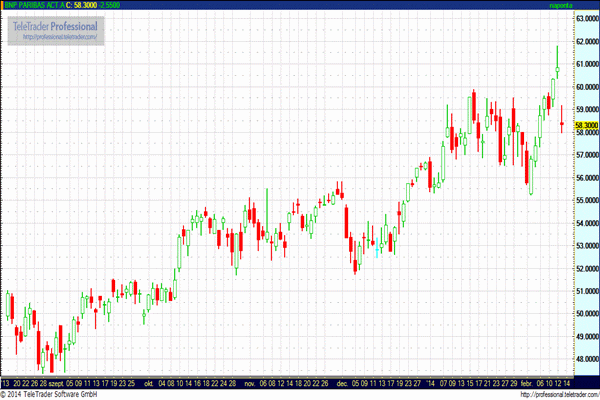The width and height of the screenshot is (600, 400).
Task: Open the teletrader URL in the bottom-right footer
Action: (x=560, y=395)
